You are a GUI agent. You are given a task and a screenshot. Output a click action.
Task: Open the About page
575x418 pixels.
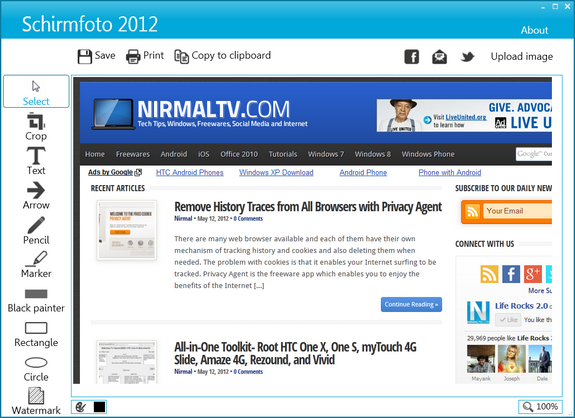[534, 30]
